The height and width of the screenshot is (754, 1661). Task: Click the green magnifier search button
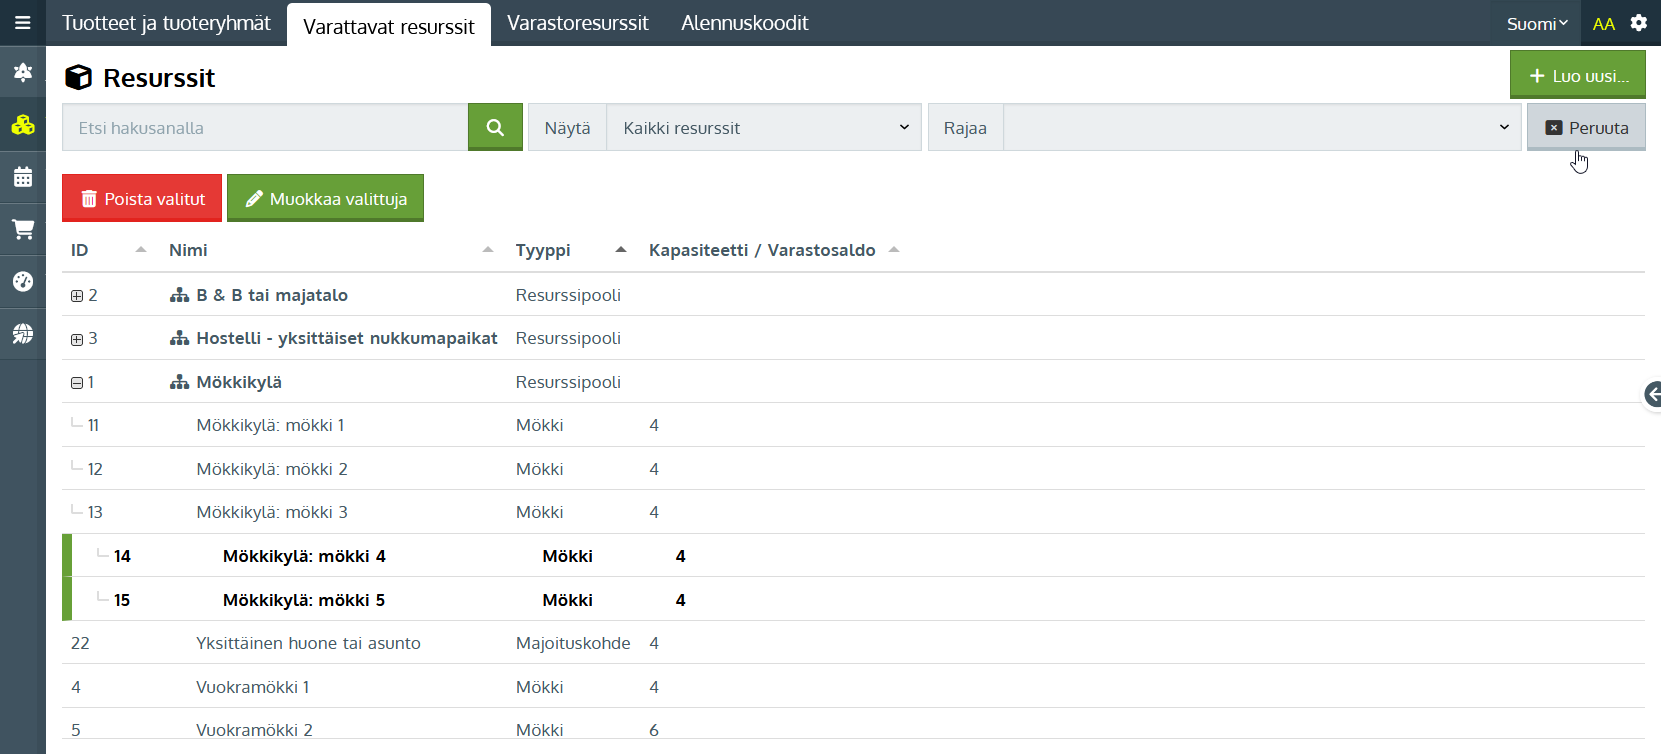[x=495, y=127]
